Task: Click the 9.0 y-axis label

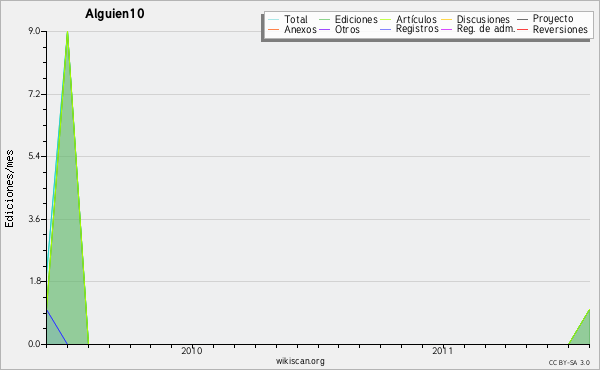Action: 34,31
